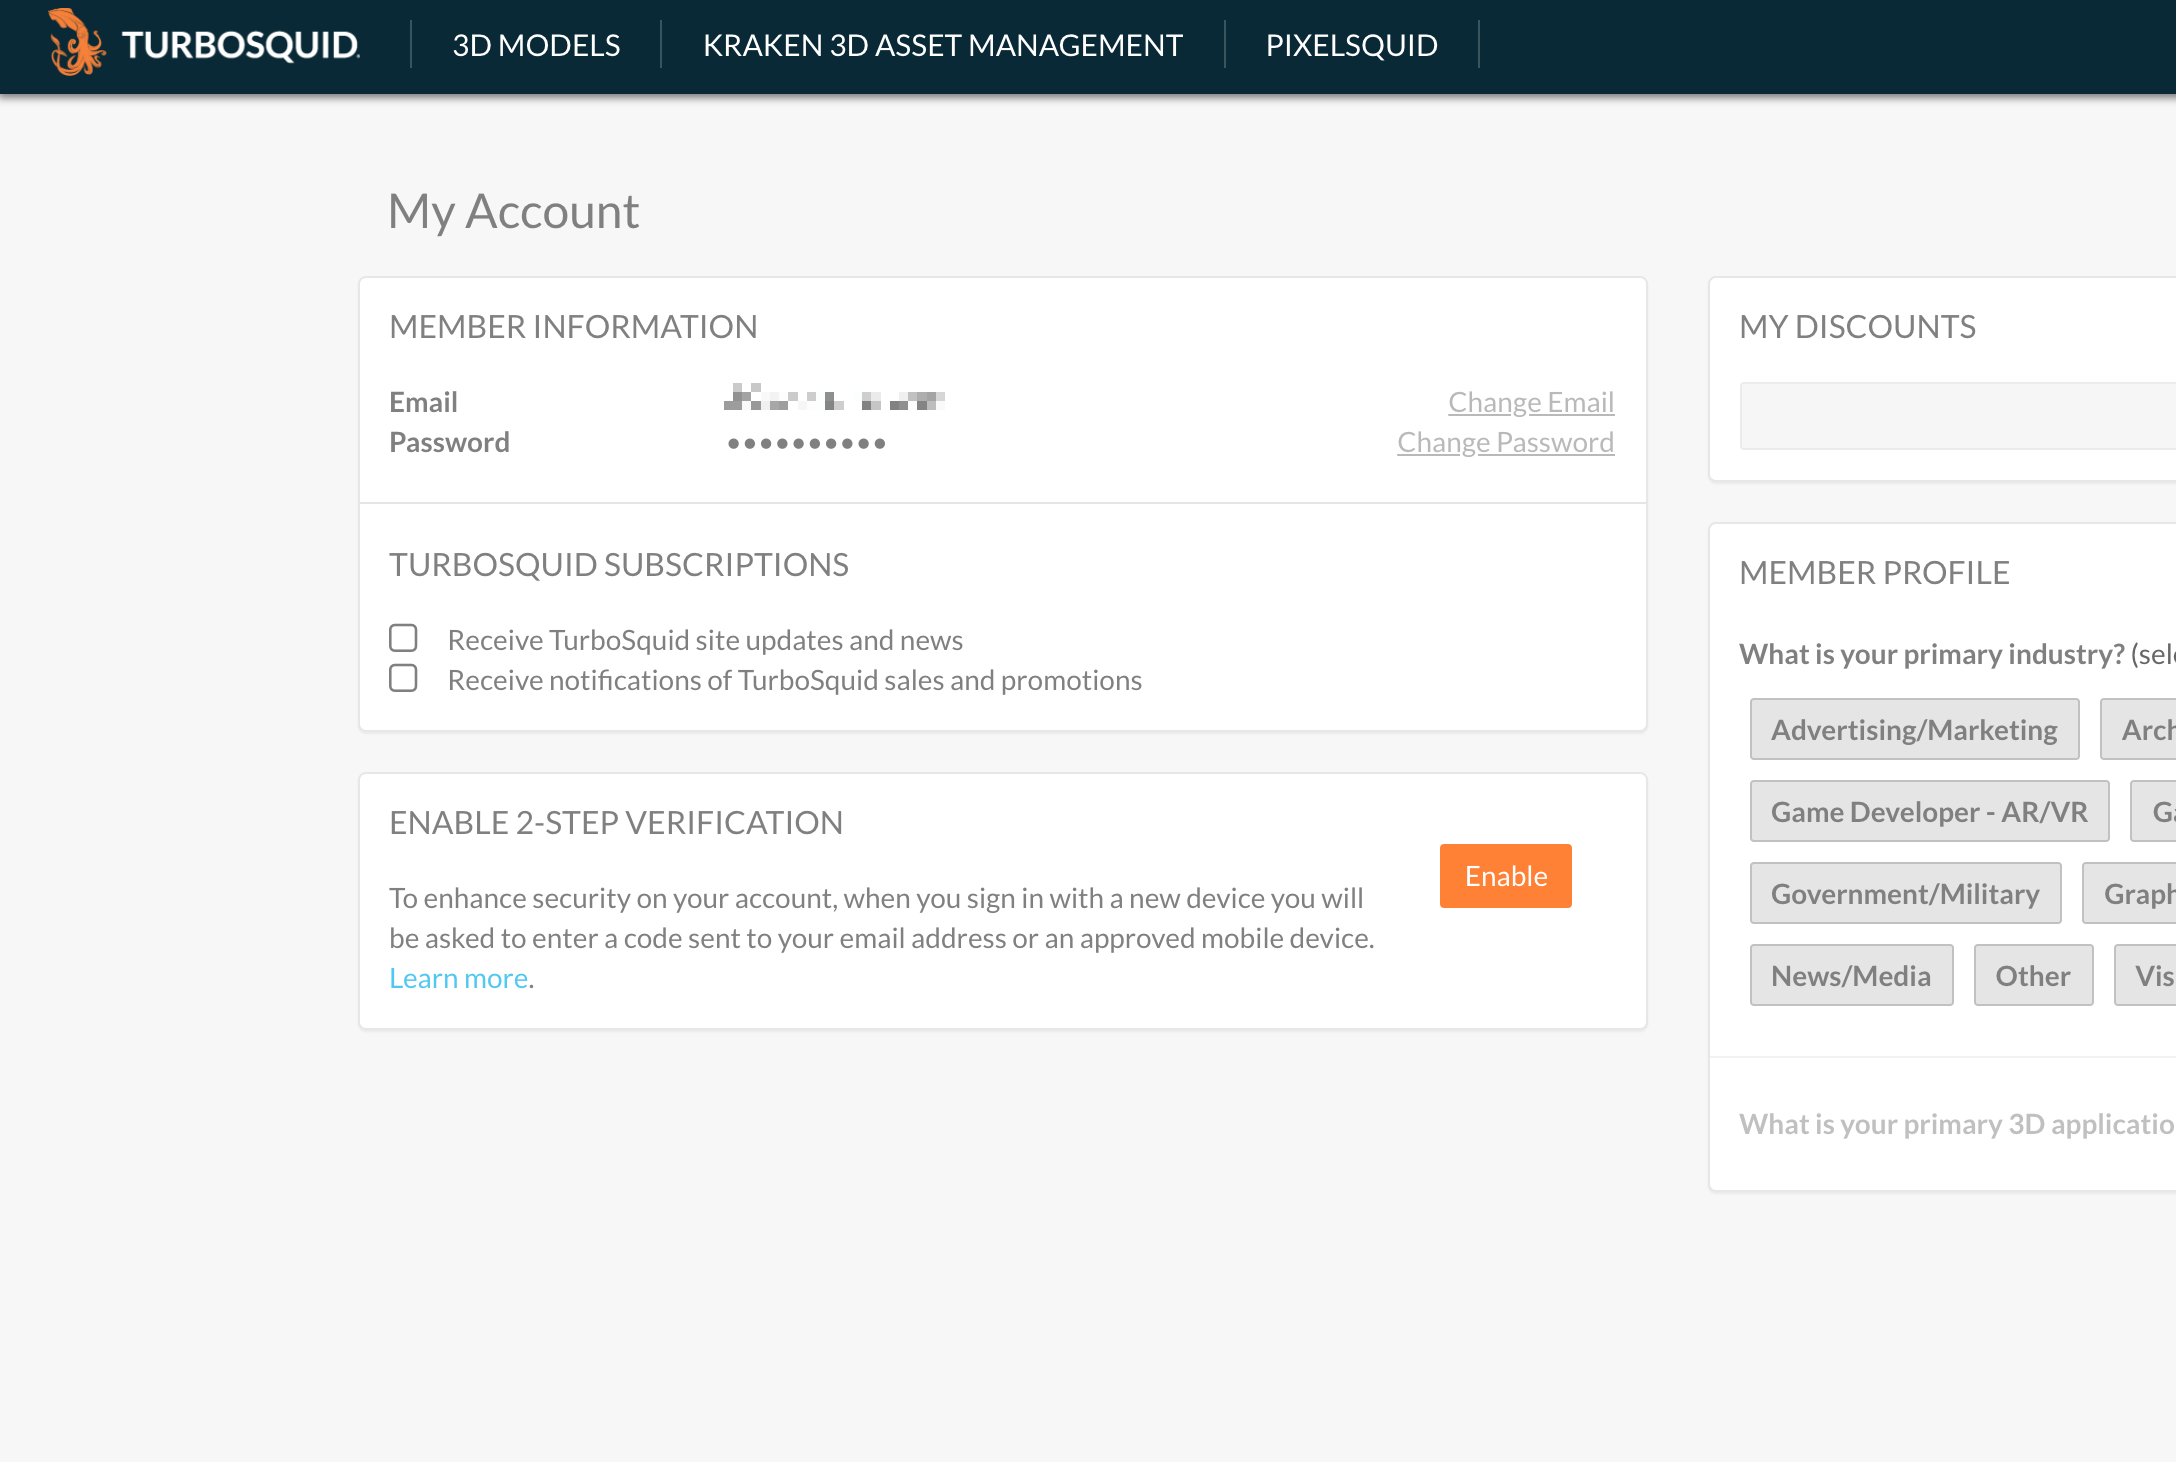Navigate to PIXELSQUID

[x=1352, y=46]
